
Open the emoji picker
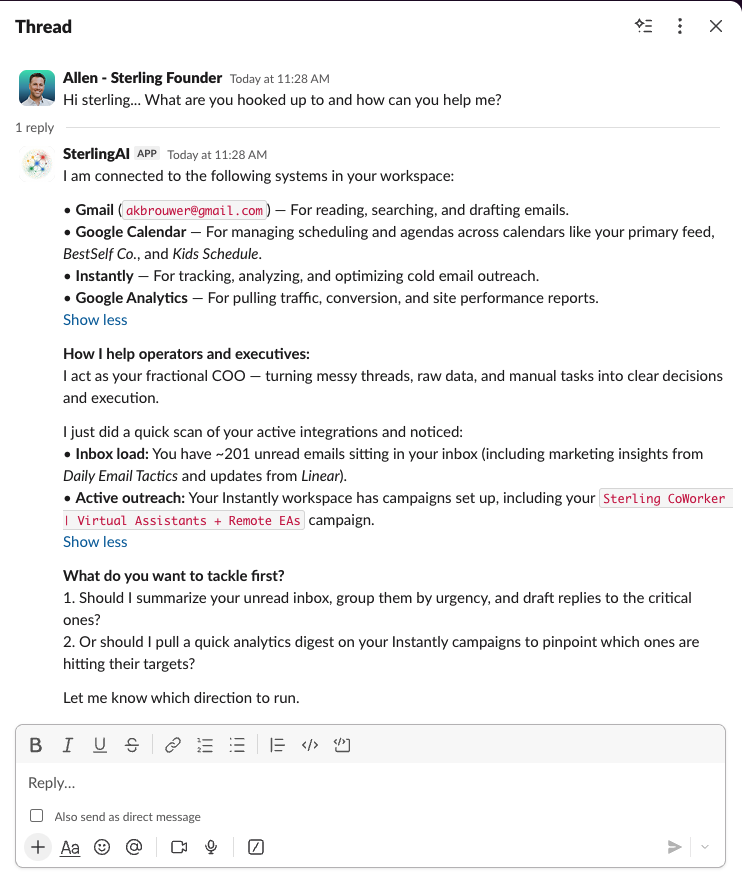click(x=102, y=847)
